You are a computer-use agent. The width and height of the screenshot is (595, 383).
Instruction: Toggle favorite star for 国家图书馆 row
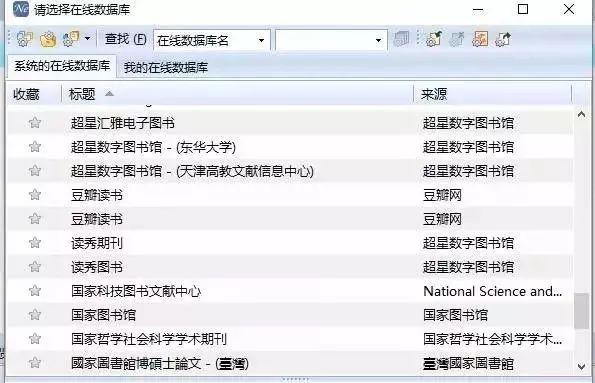pos(35,315)
